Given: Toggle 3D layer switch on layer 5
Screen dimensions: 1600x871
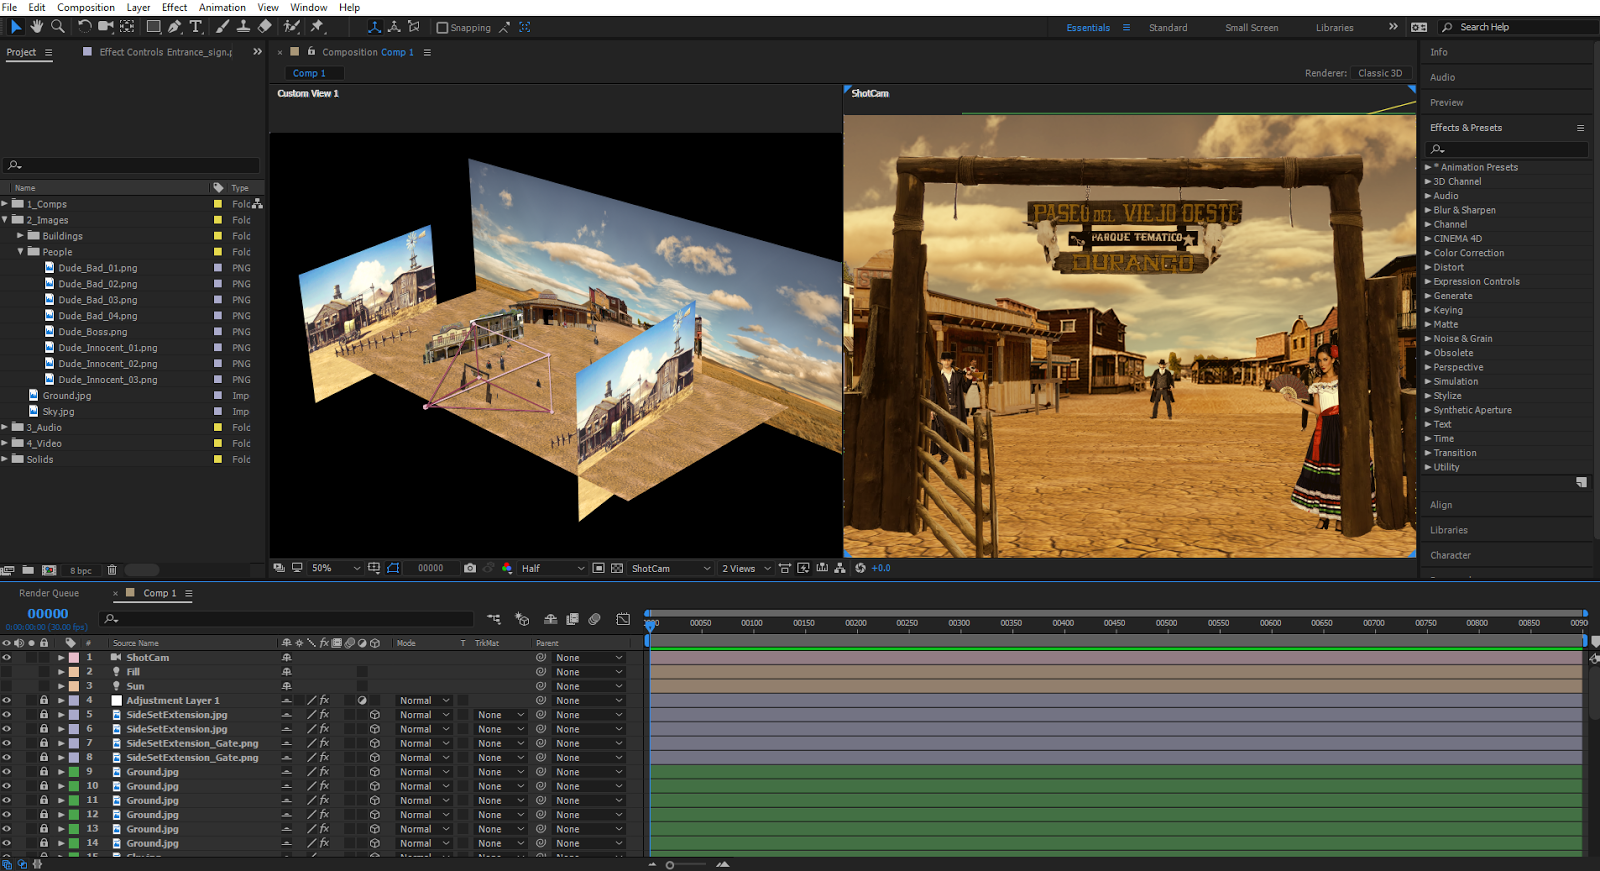Looking at the screenshot, I should tap(375, 715).
